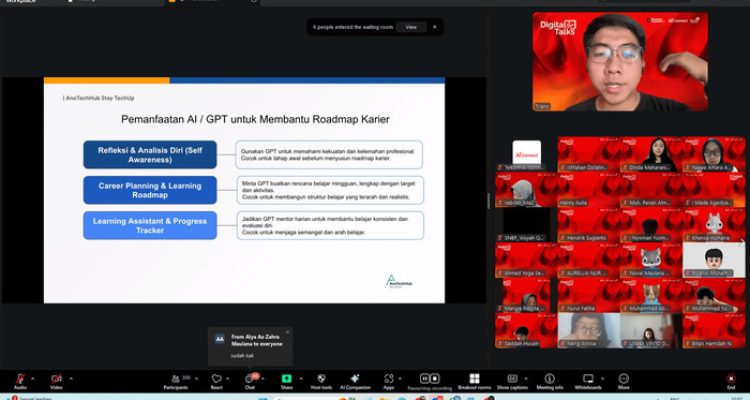
Task: Click muted mic icon on Saddan Husain tile
Action: pyautogui.click(x=500, y=344)
